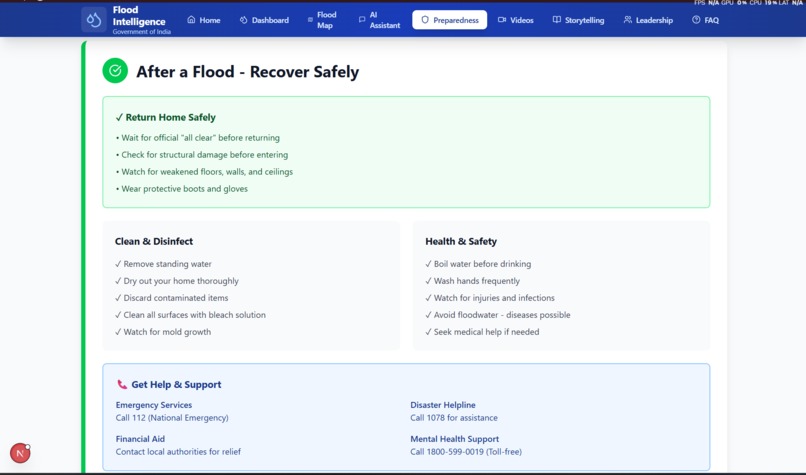Click the 'Mental Health Support' label
This screenshot has width=806, height=475.
454,439
